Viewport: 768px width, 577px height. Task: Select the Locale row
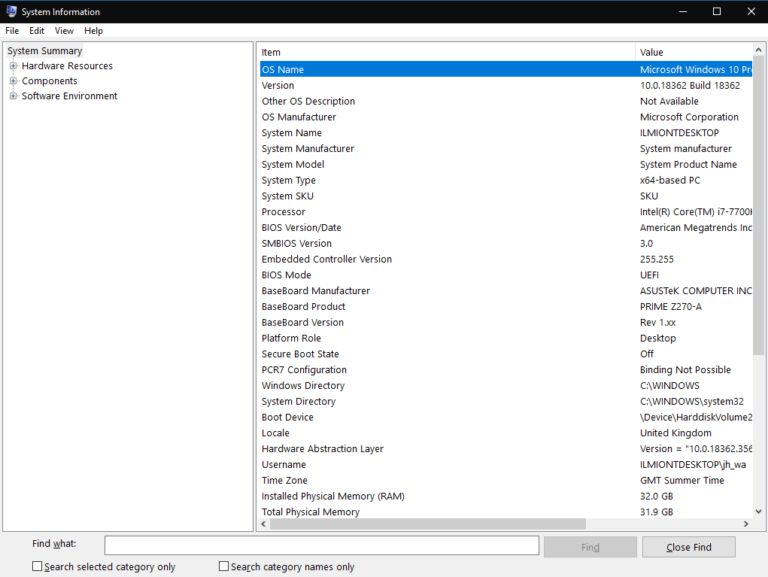click(x=506, y=433)
